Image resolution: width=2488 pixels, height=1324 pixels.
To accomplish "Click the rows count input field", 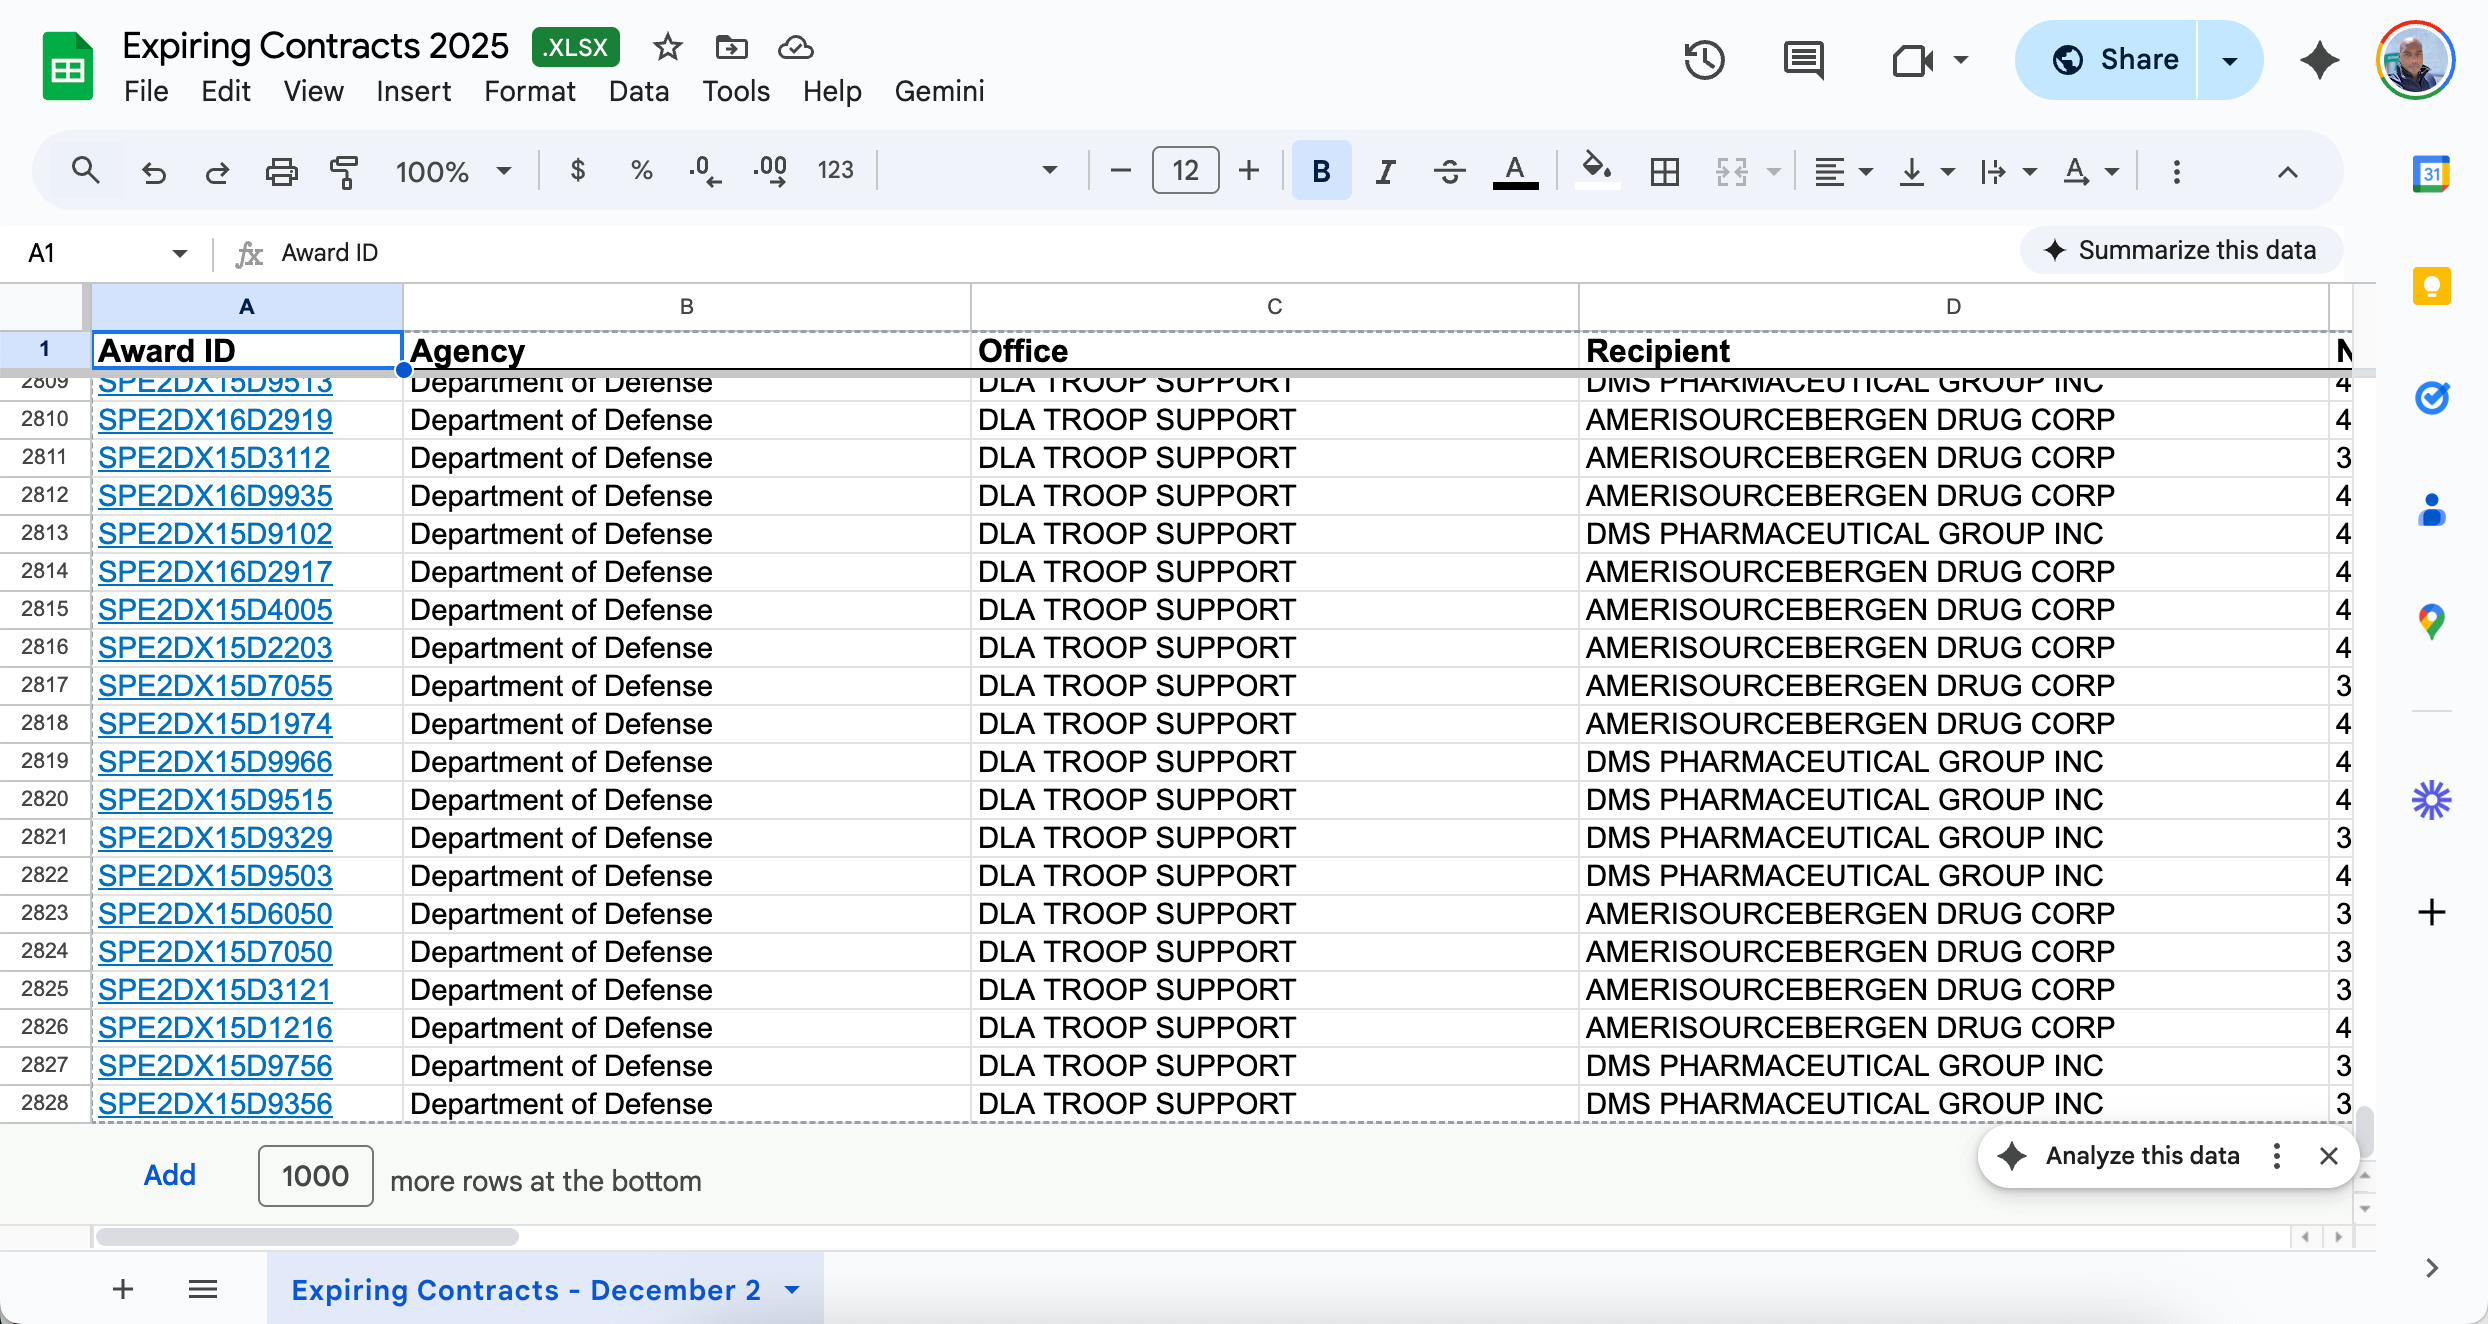I will [315, 1175].
